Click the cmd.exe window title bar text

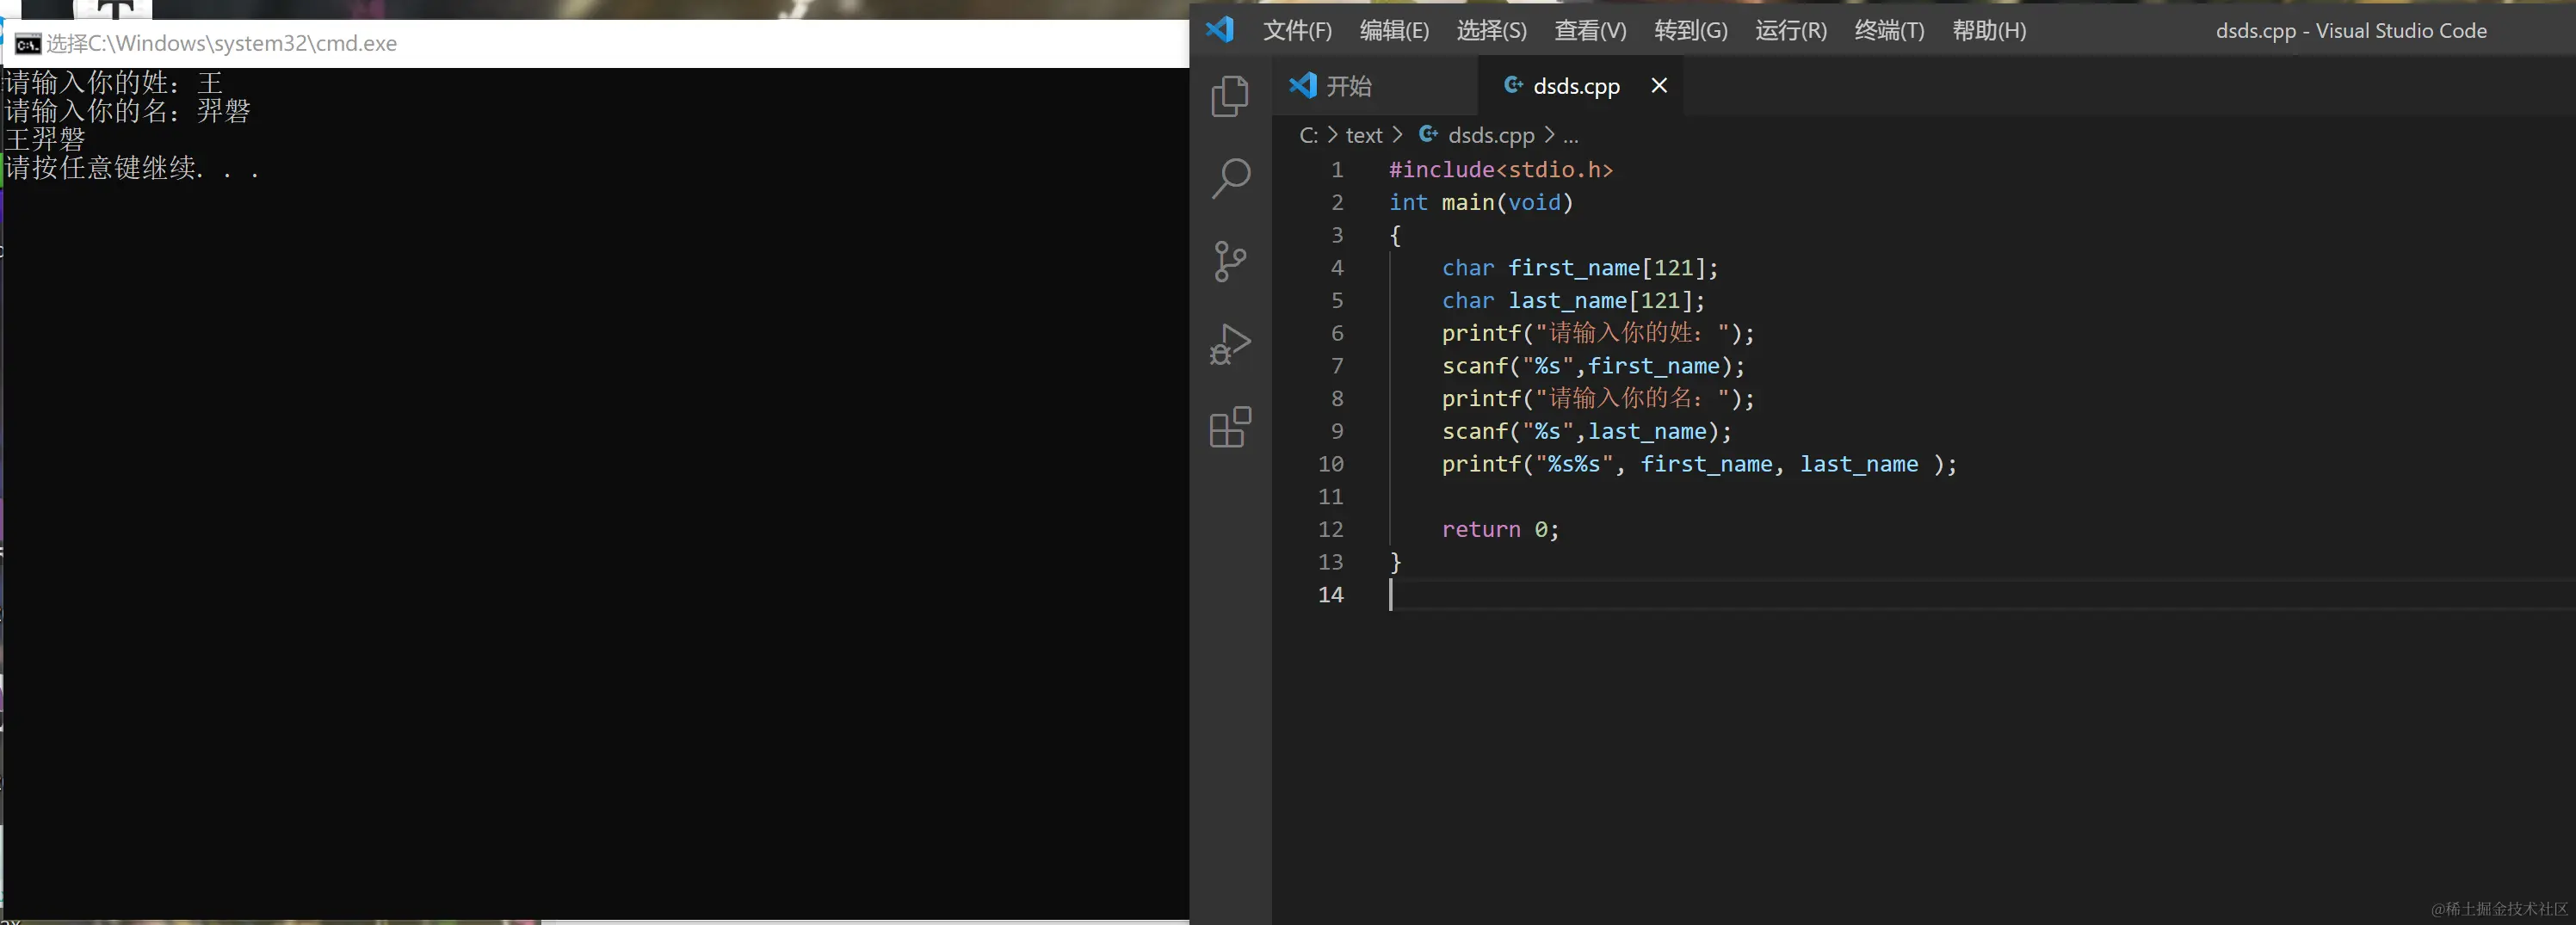[221, 44]
